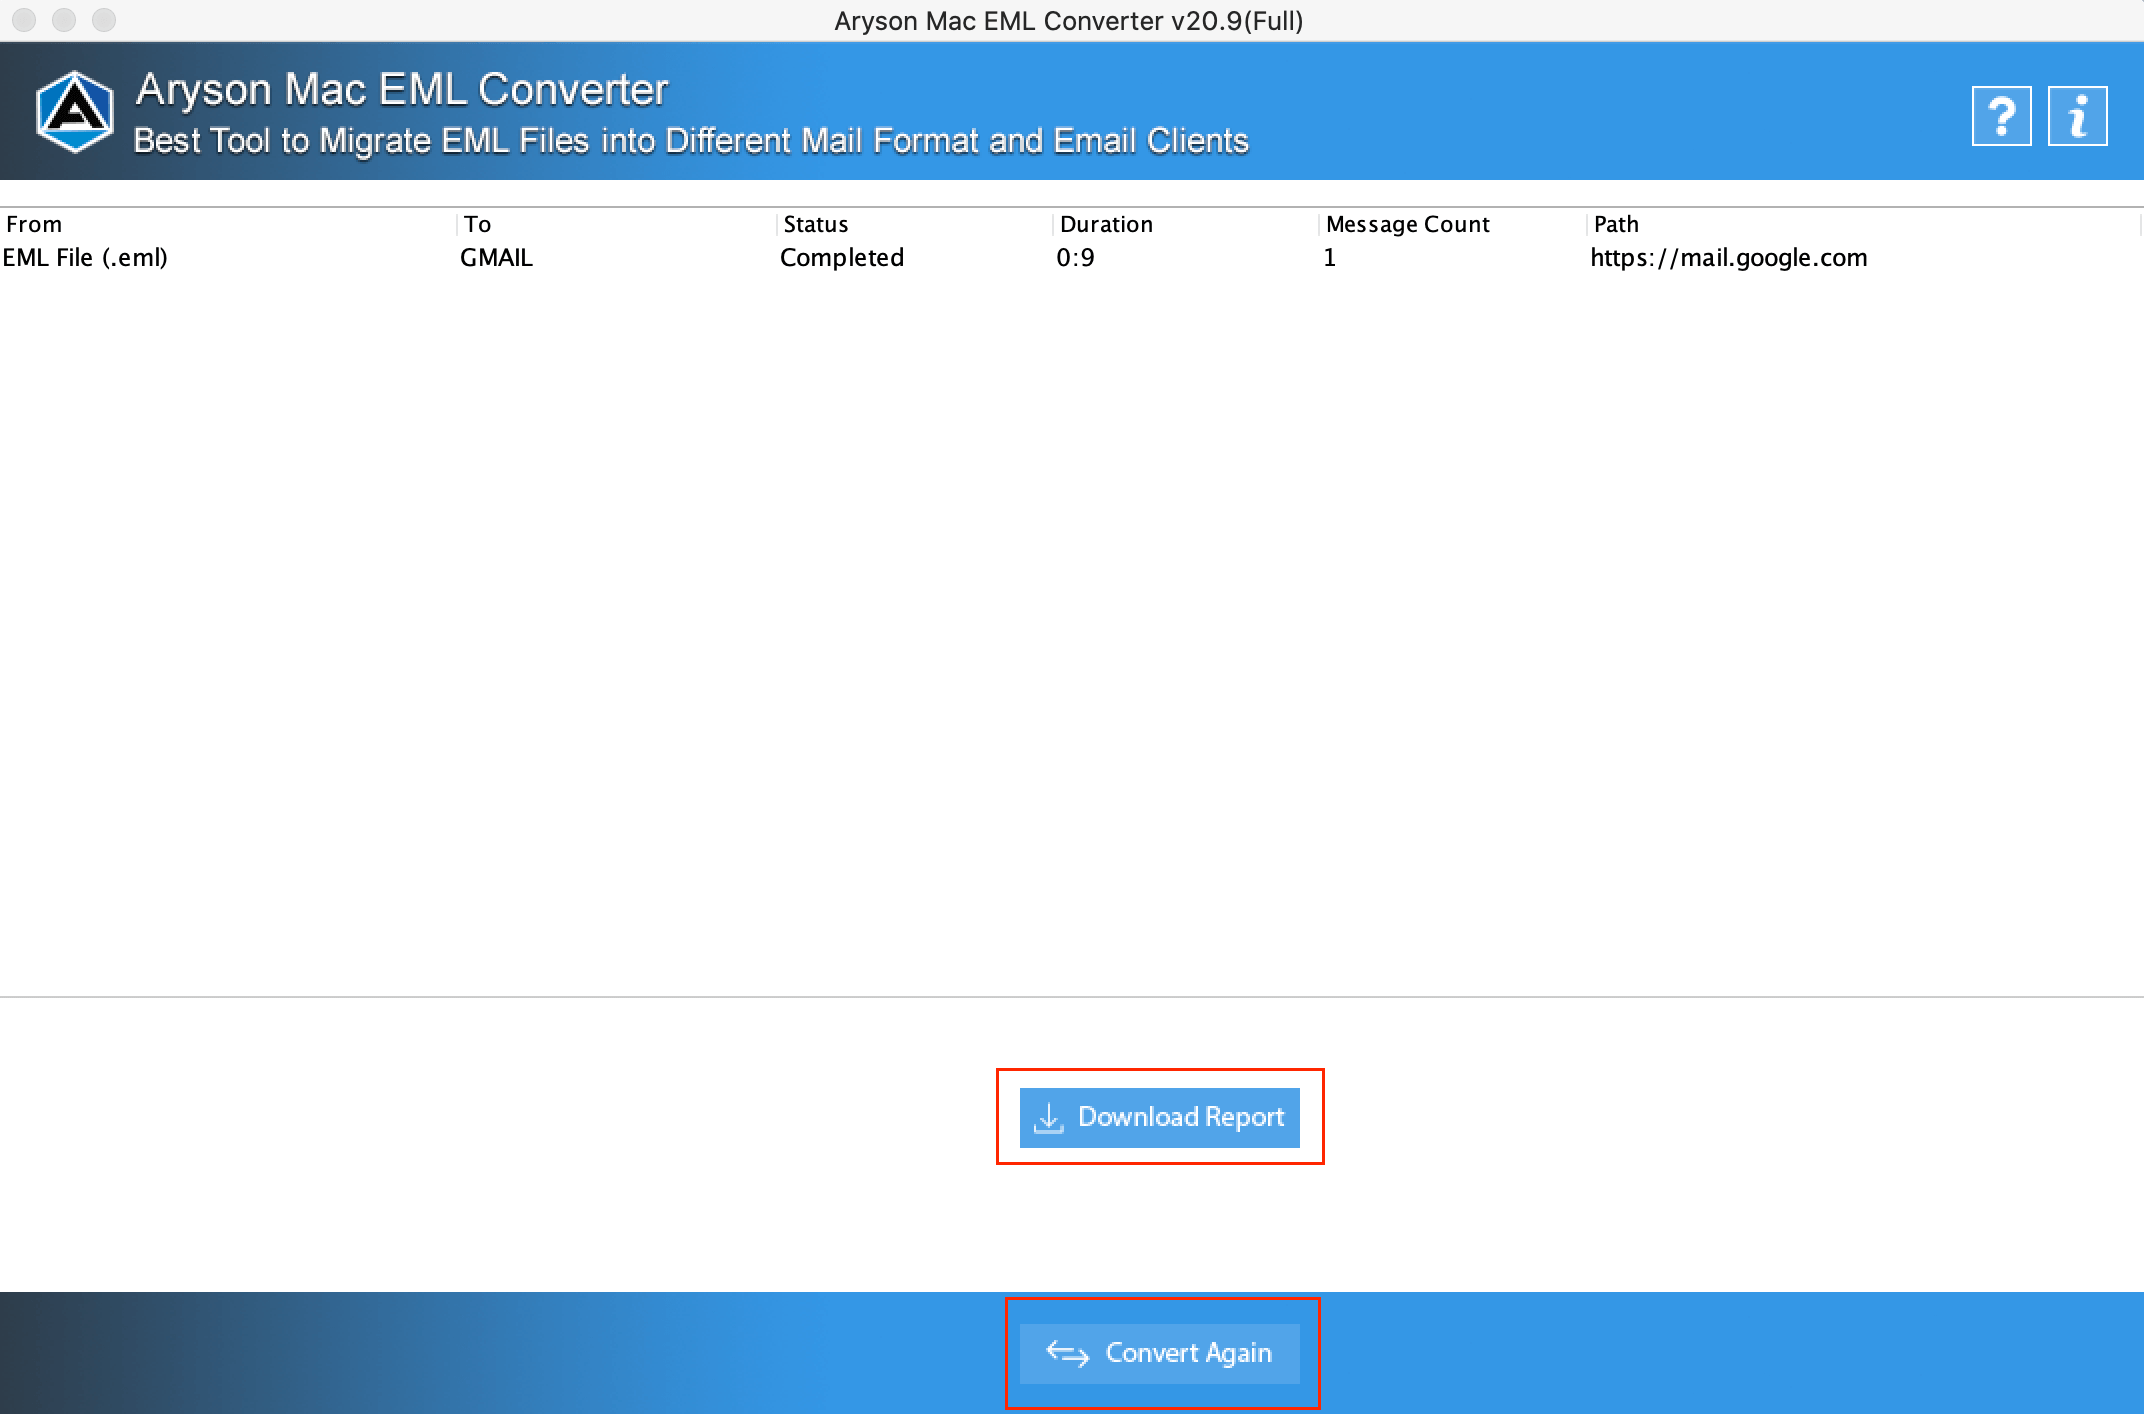Select the From column header
The width and height of the screenshot is (2144, 1414).
tap(228, 224)
